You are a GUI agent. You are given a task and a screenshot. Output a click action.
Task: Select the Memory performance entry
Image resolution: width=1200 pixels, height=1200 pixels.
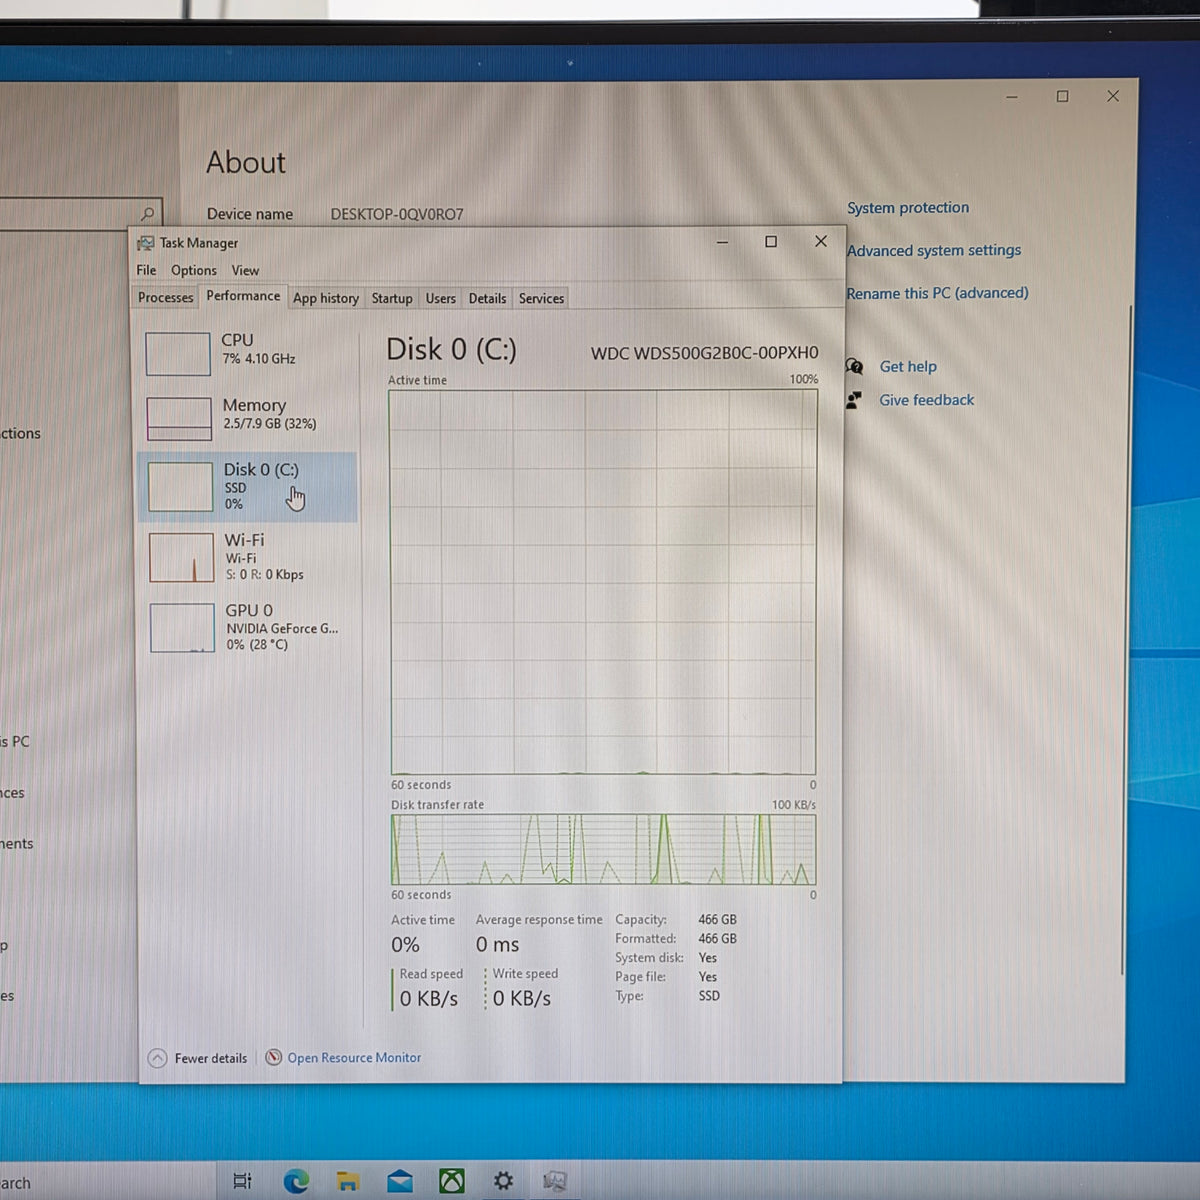coord(247,418)
